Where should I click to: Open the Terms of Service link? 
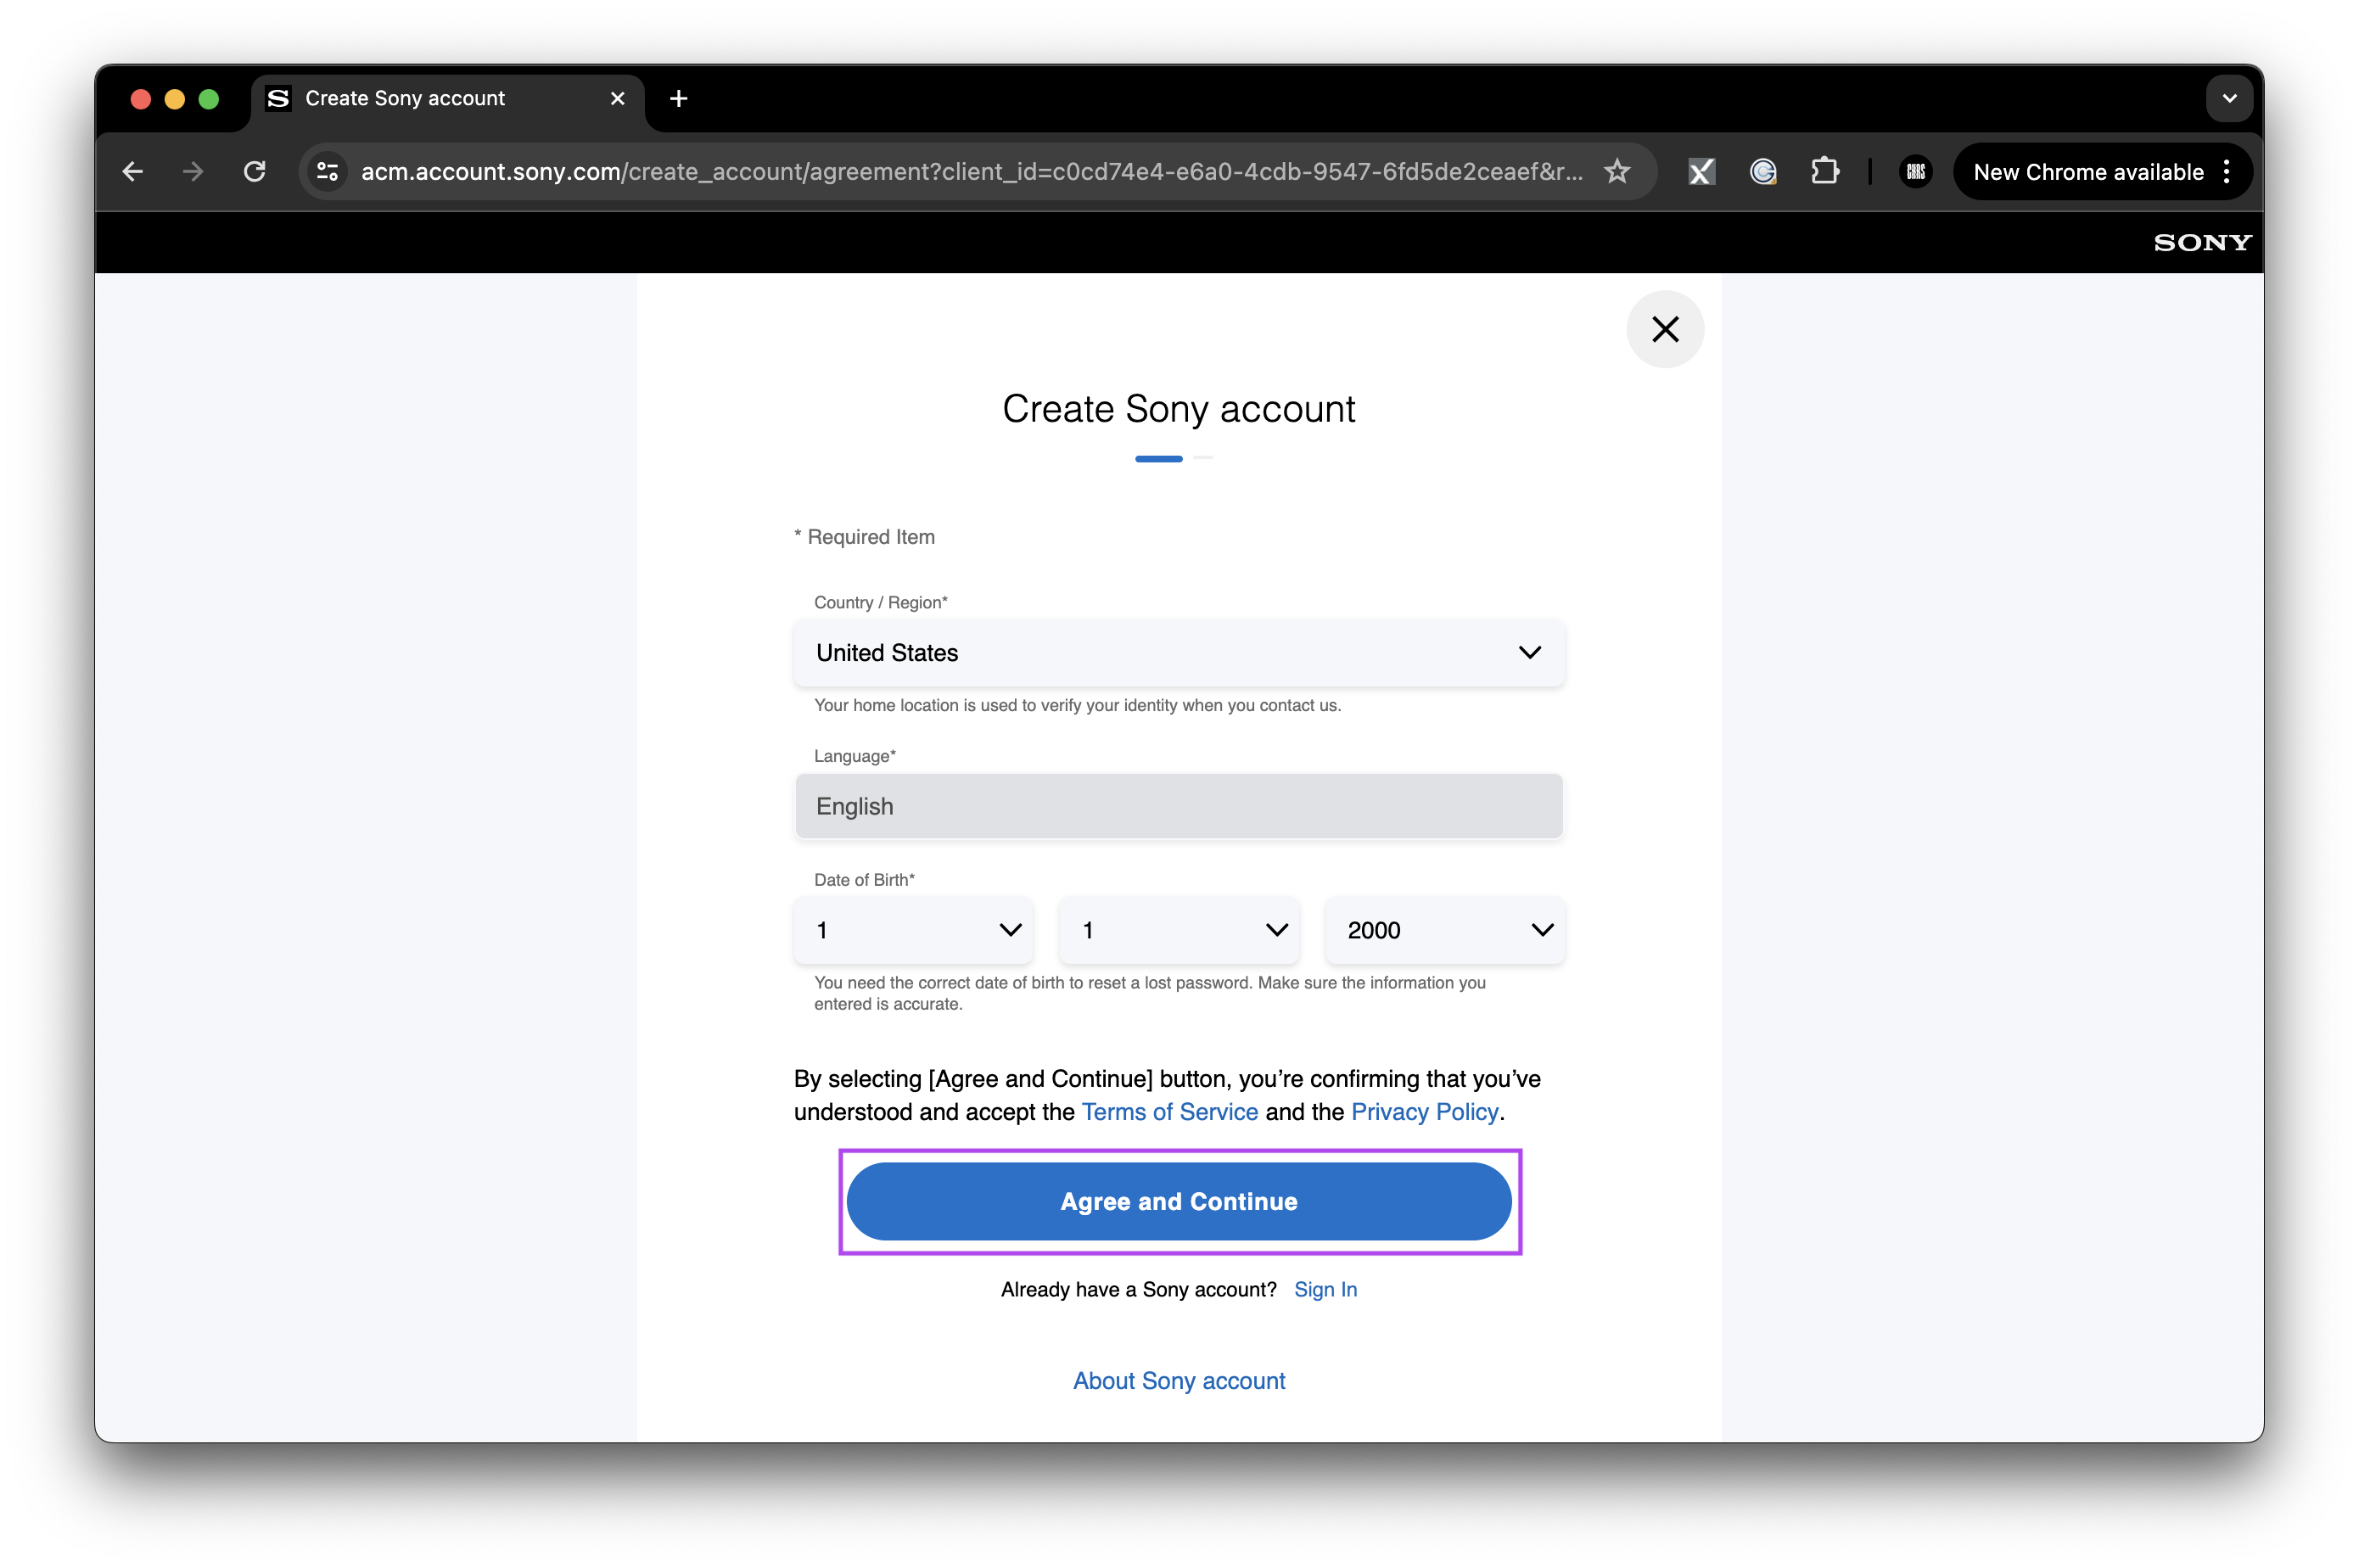(1170, 1112)
